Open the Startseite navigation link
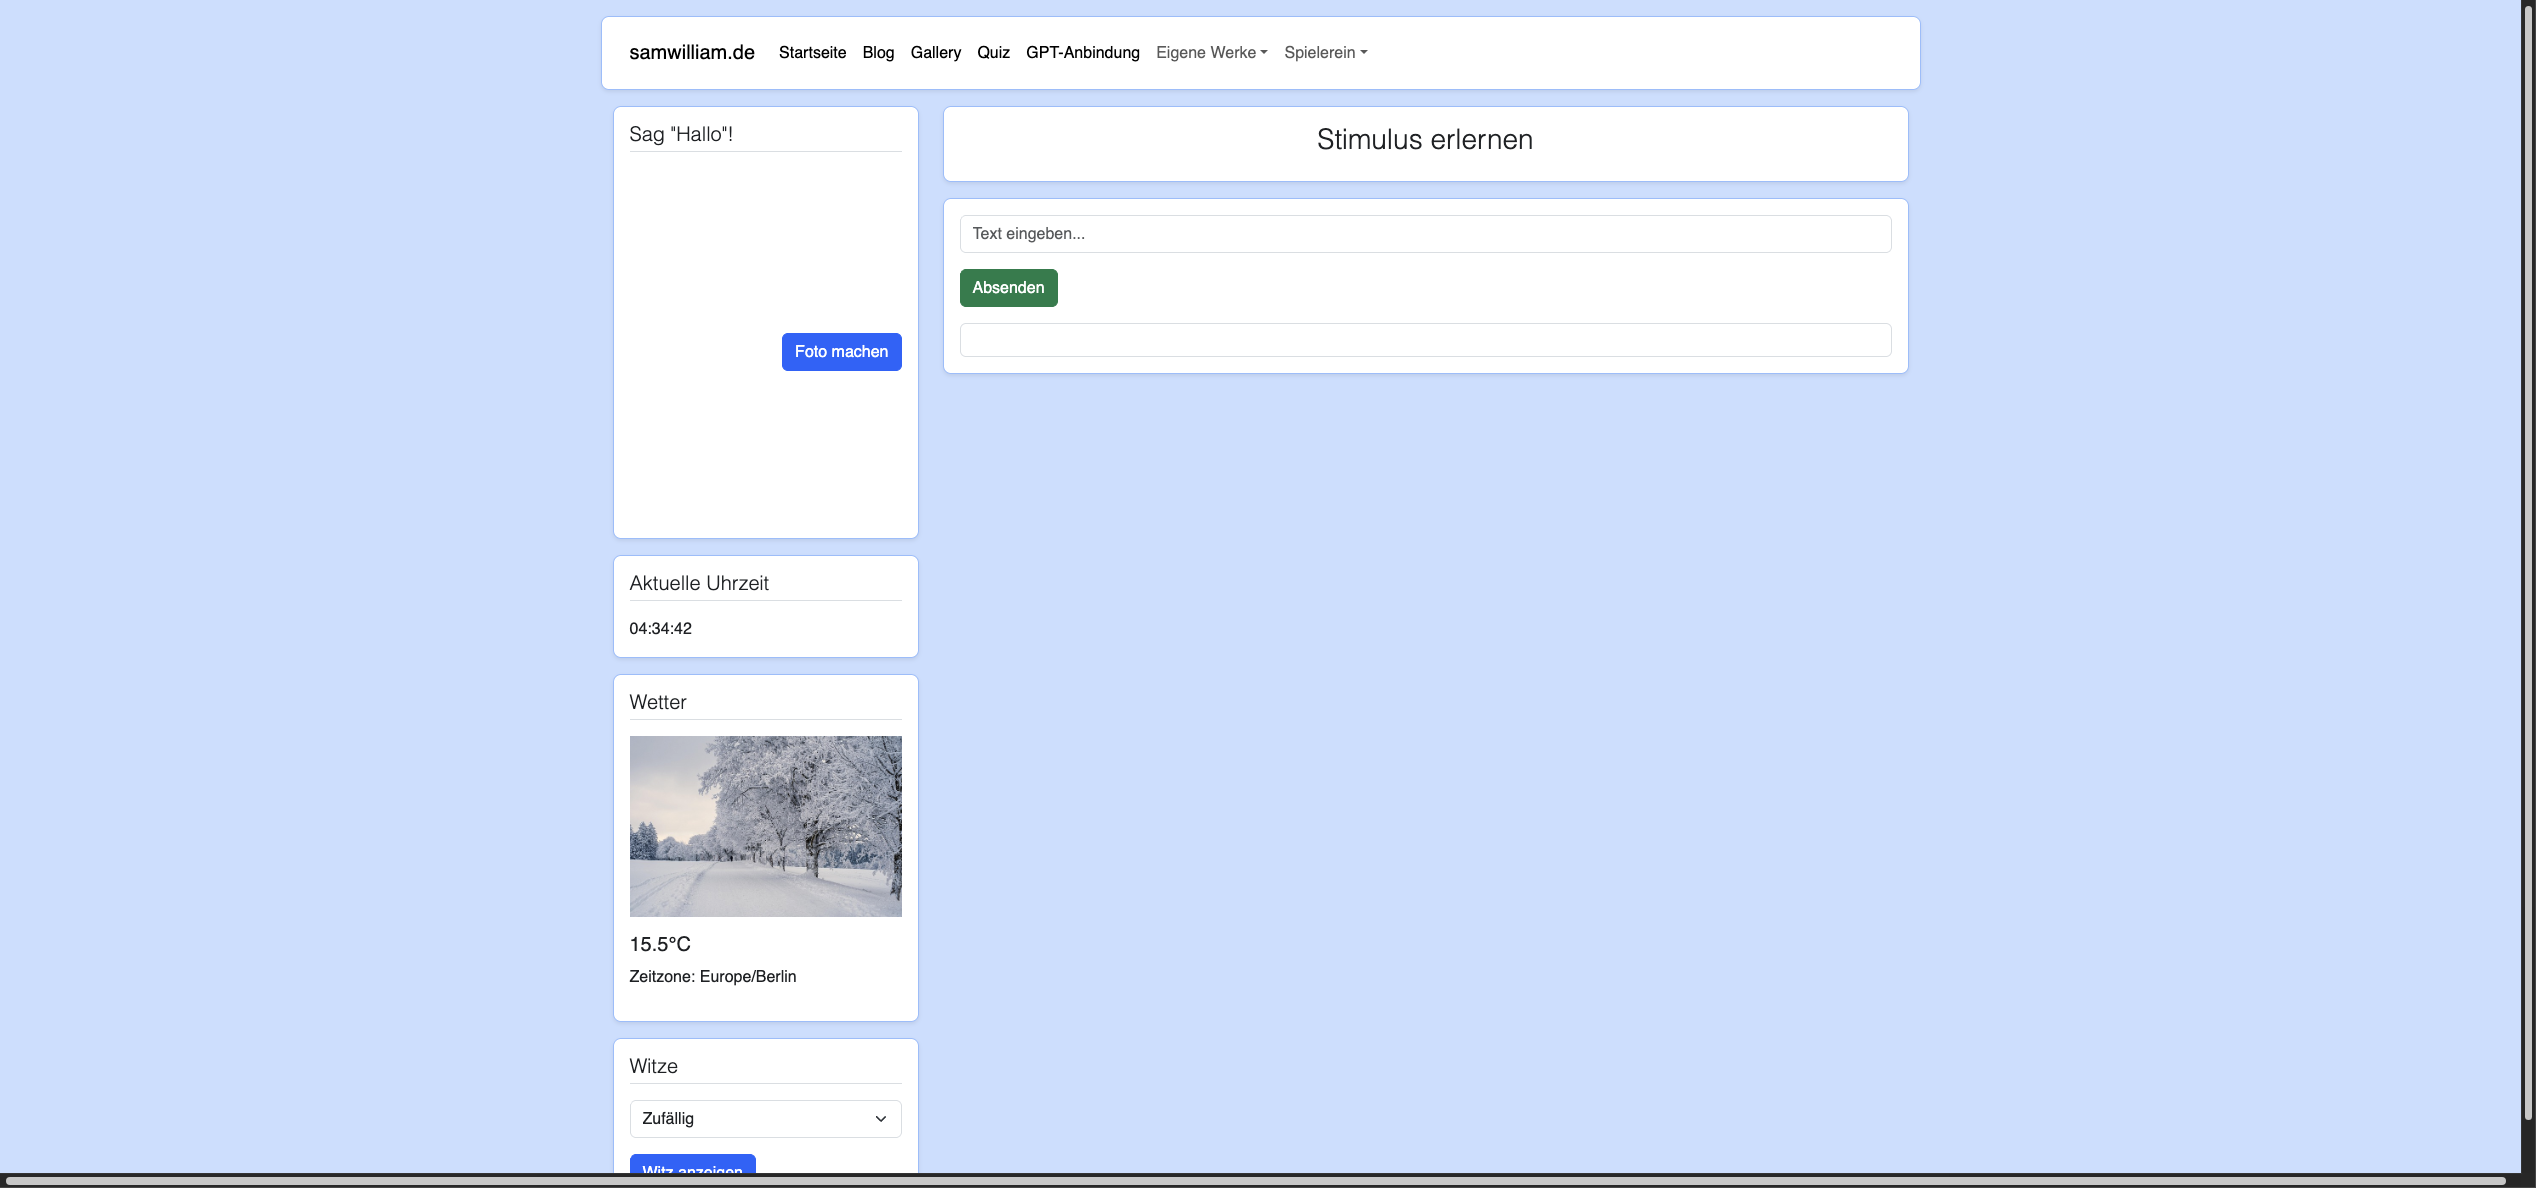Image resolution: width=2536 pixels, height=1188 pixels. 812,52
